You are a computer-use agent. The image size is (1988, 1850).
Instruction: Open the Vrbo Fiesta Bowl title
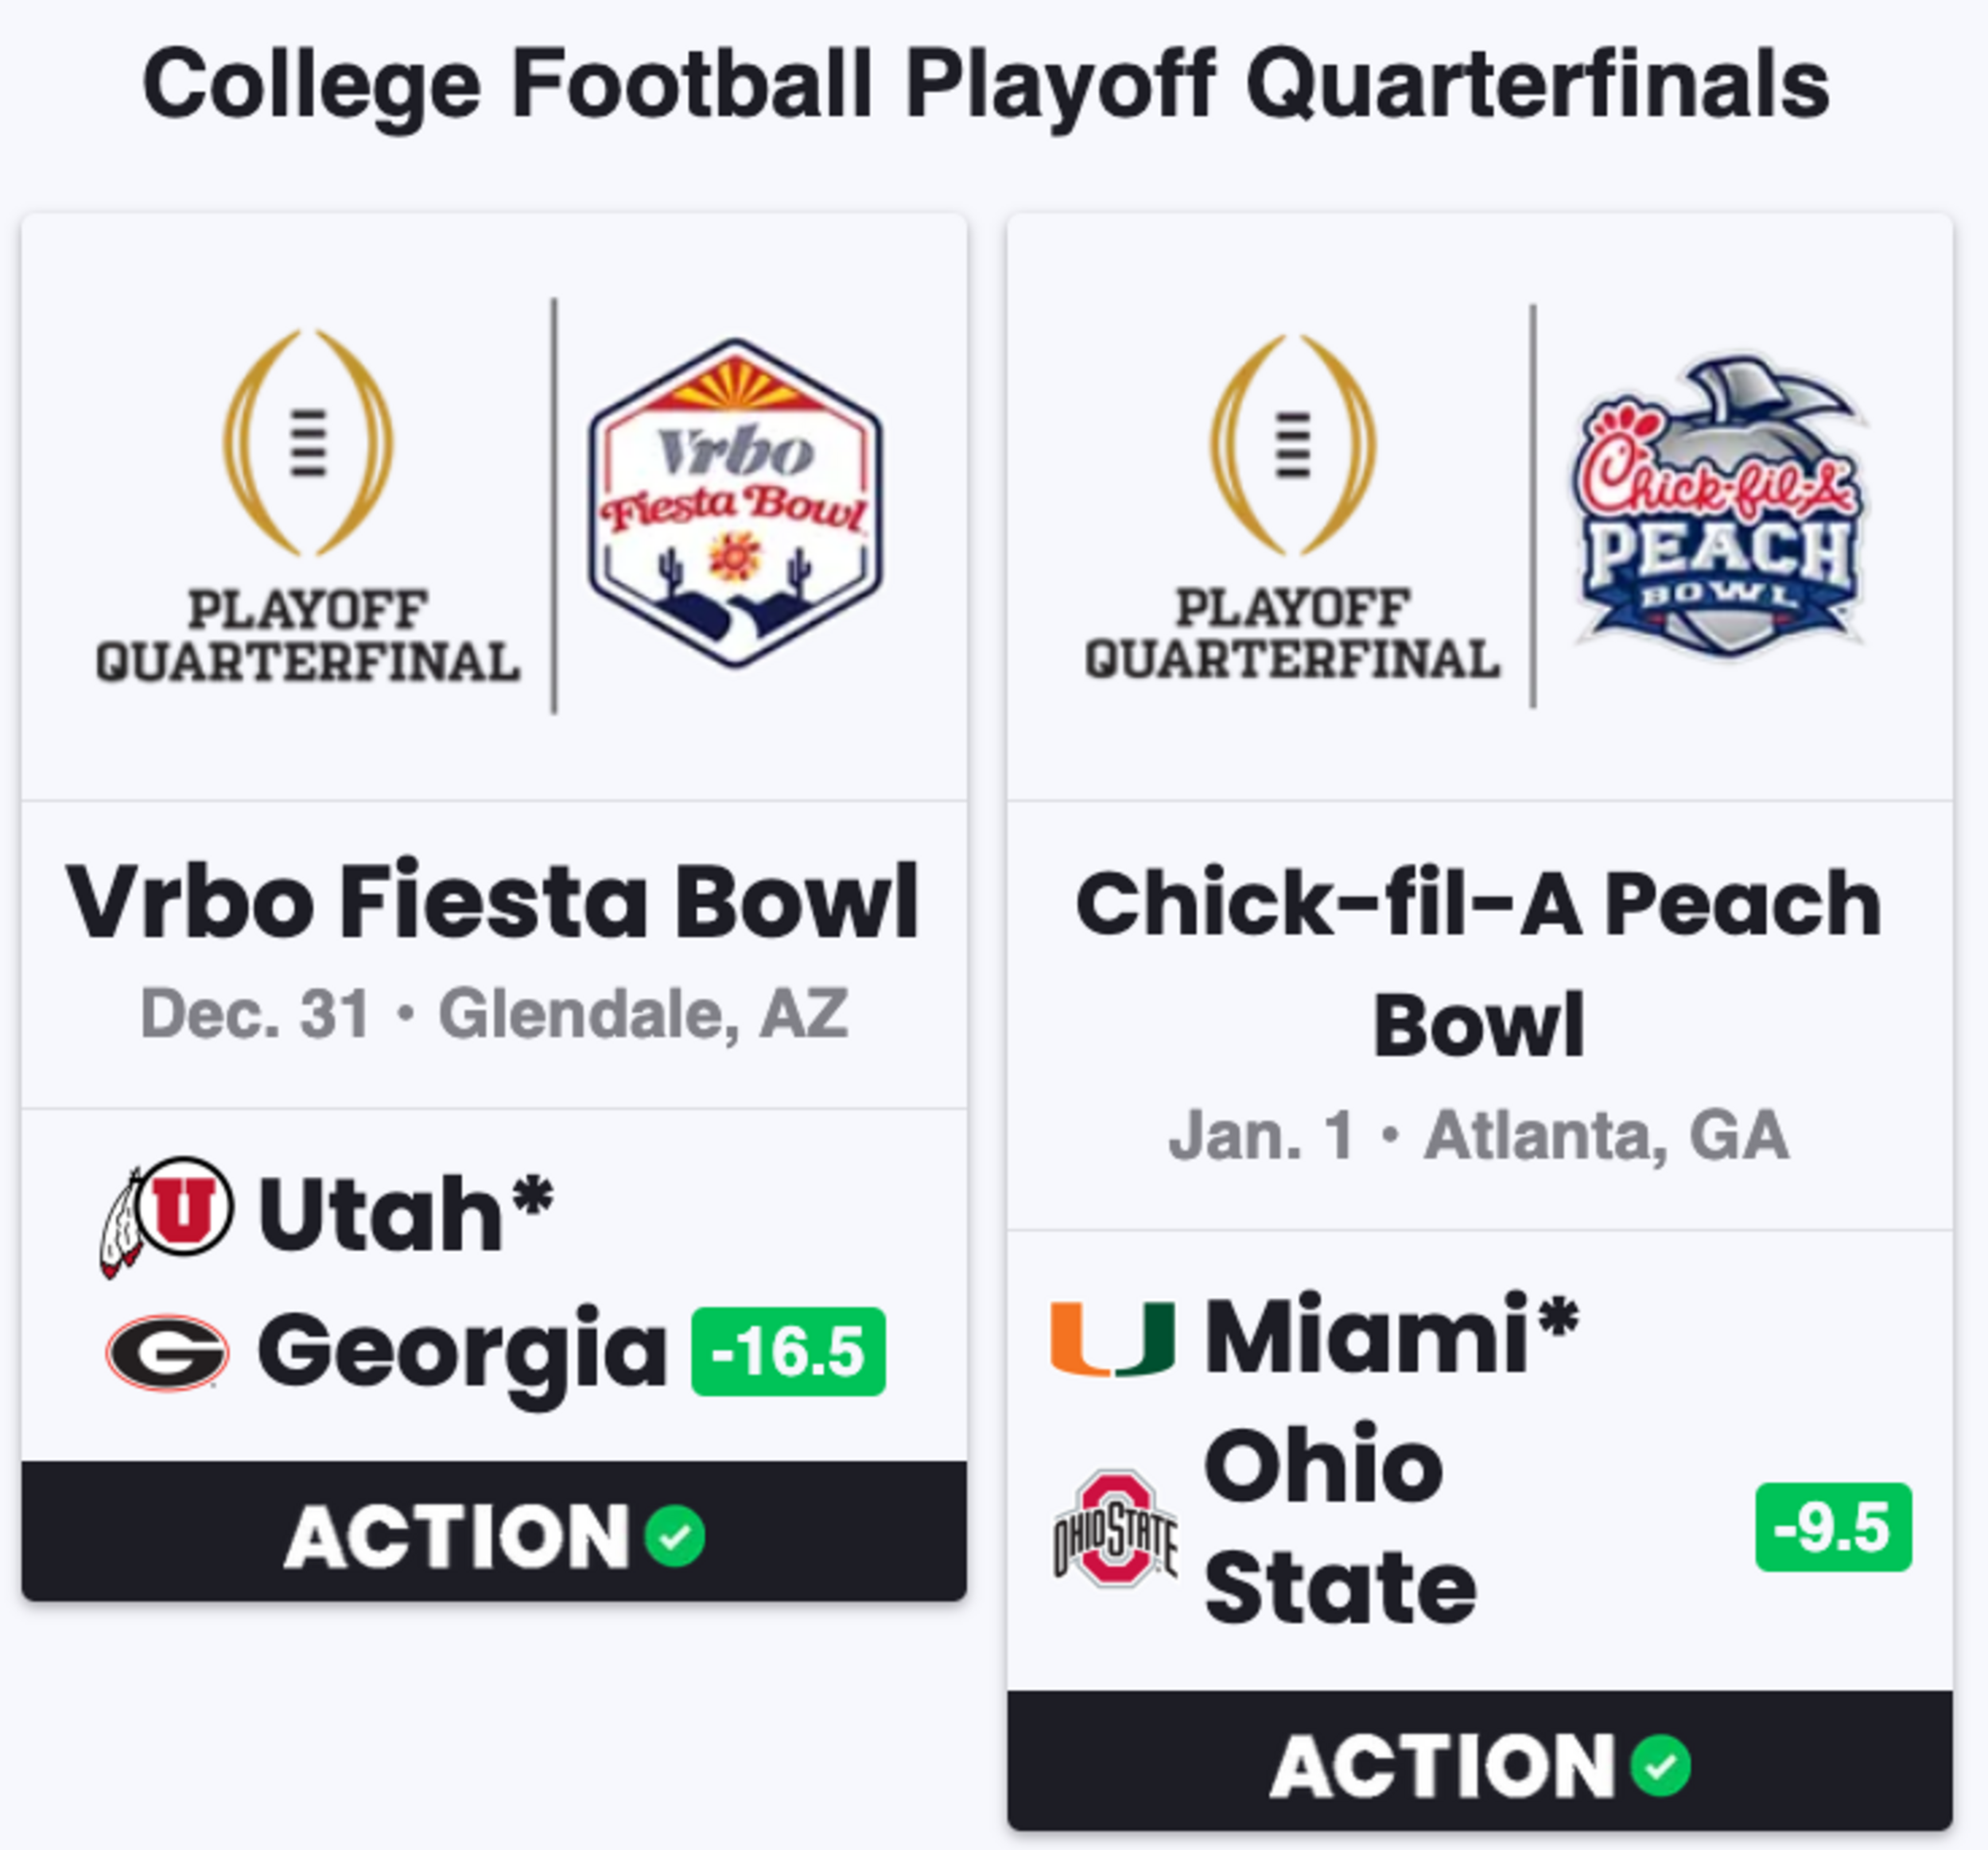[493, 901]
